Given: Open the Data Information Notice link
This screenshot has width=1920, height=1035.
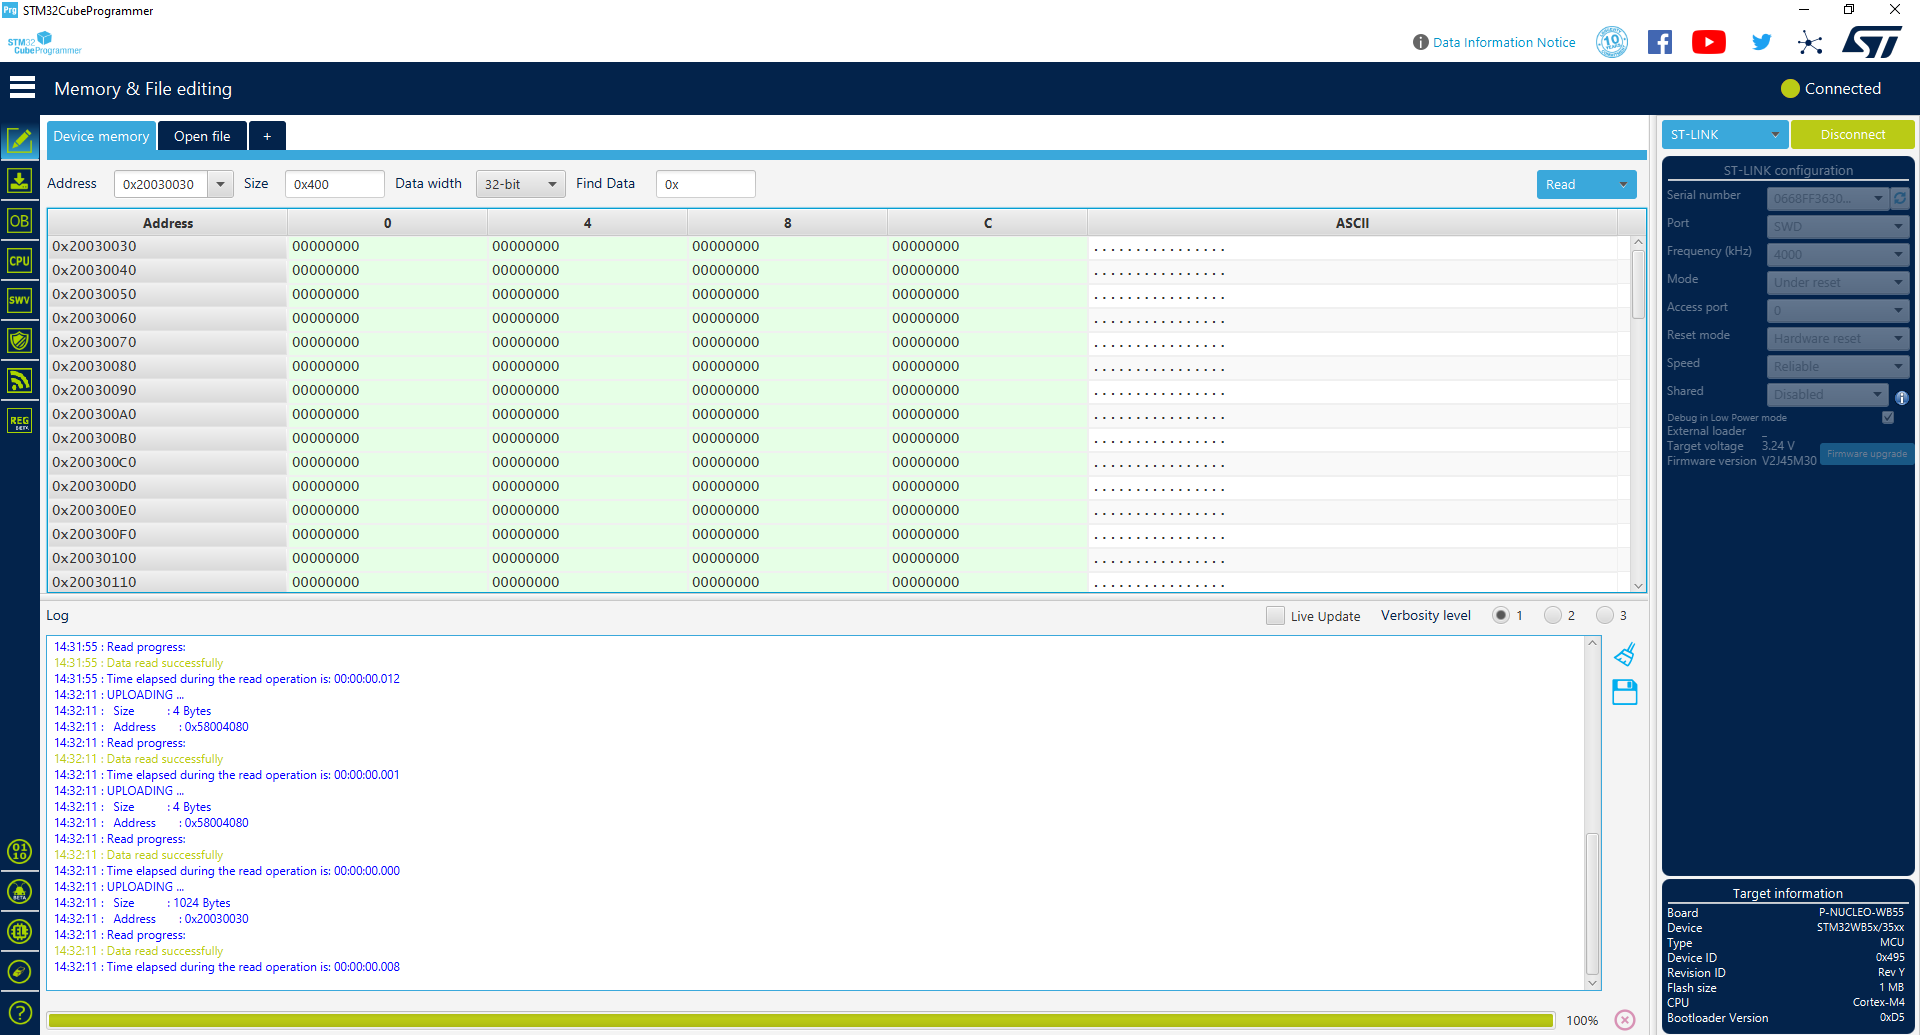Looking at the screenshot, I should (1503, 42).
